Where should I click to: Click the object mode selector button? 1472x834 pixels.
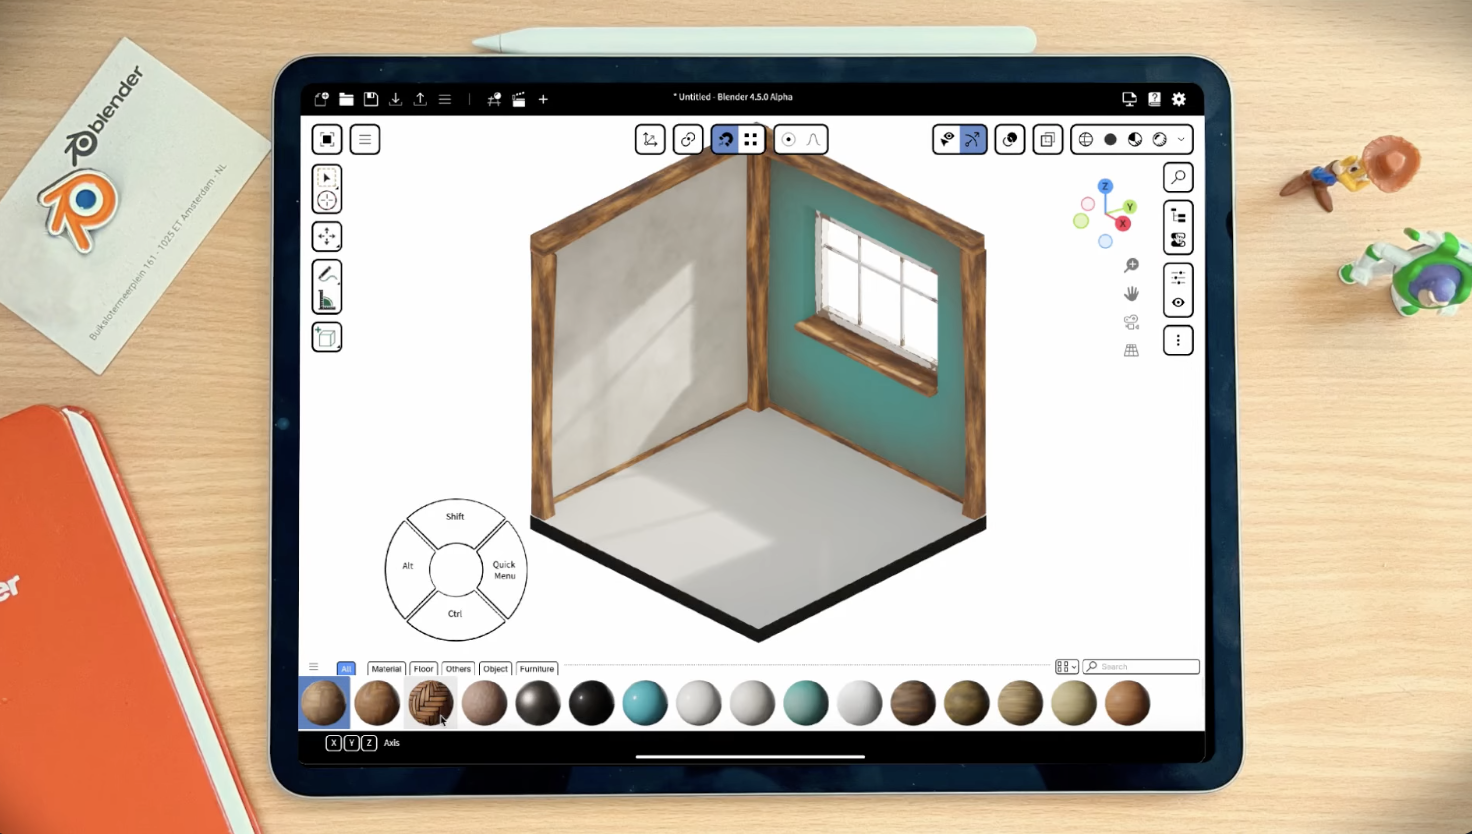click(327, 139)
